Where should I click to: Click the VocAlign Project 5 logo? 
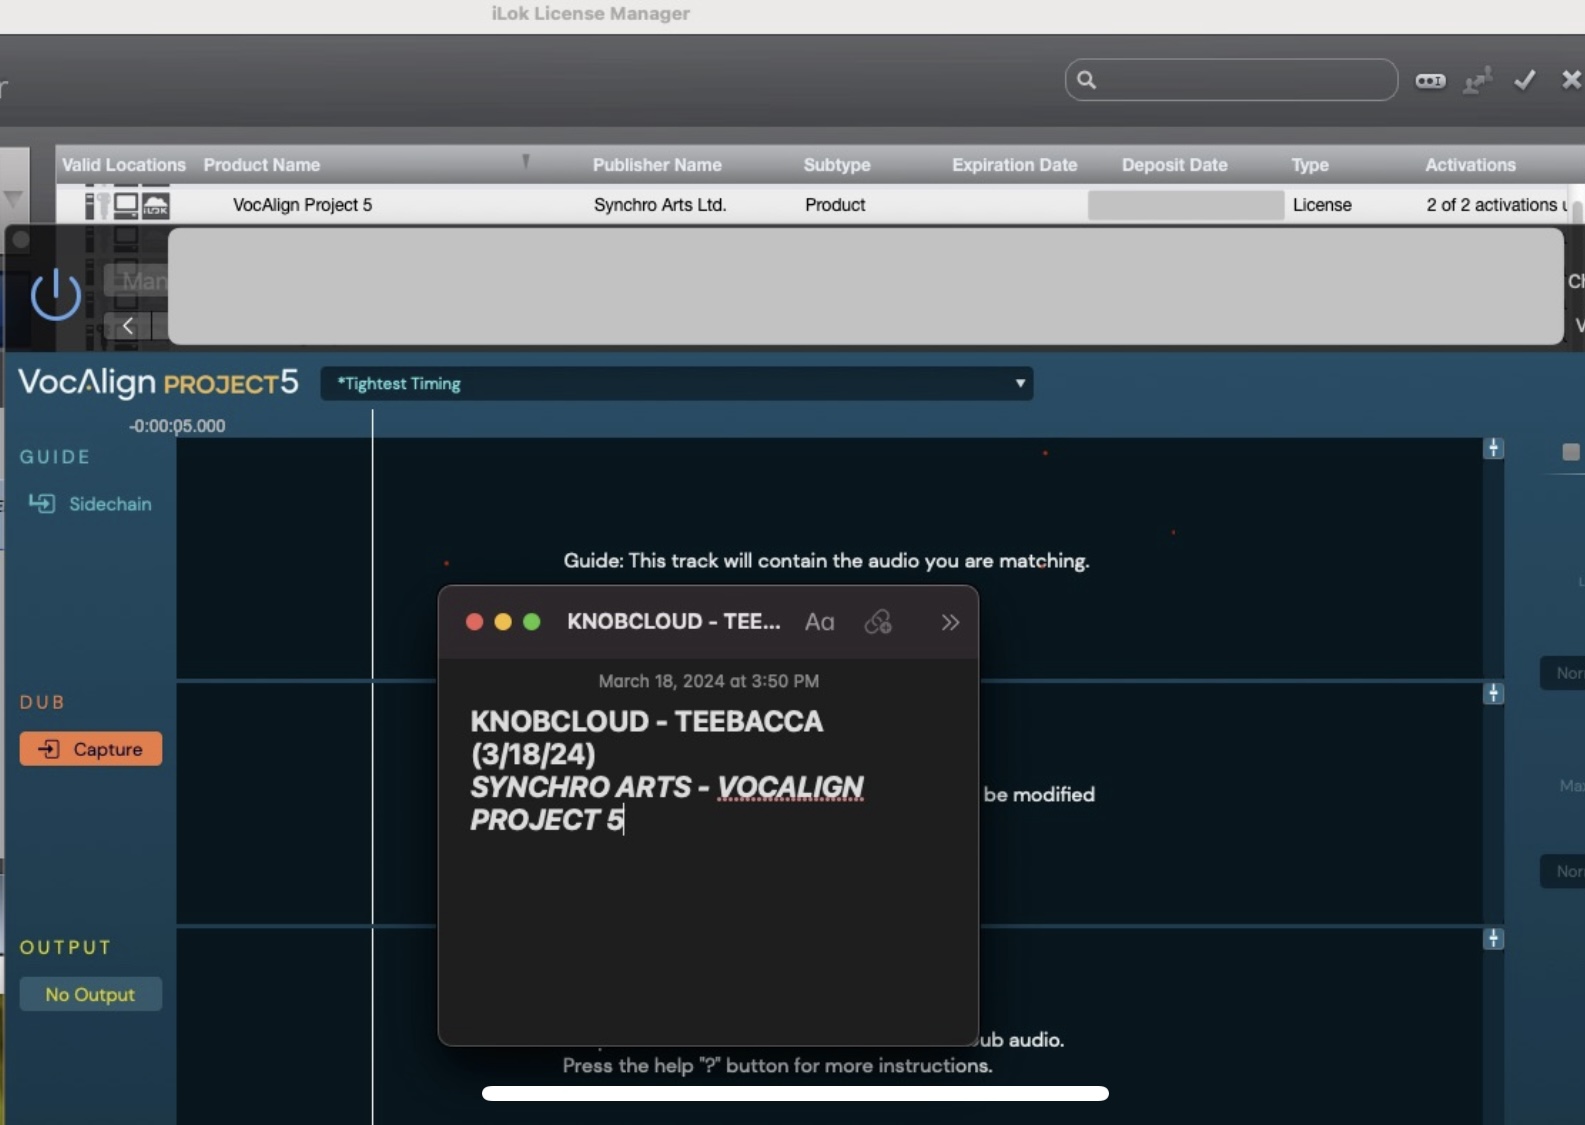tap(158, 382)
